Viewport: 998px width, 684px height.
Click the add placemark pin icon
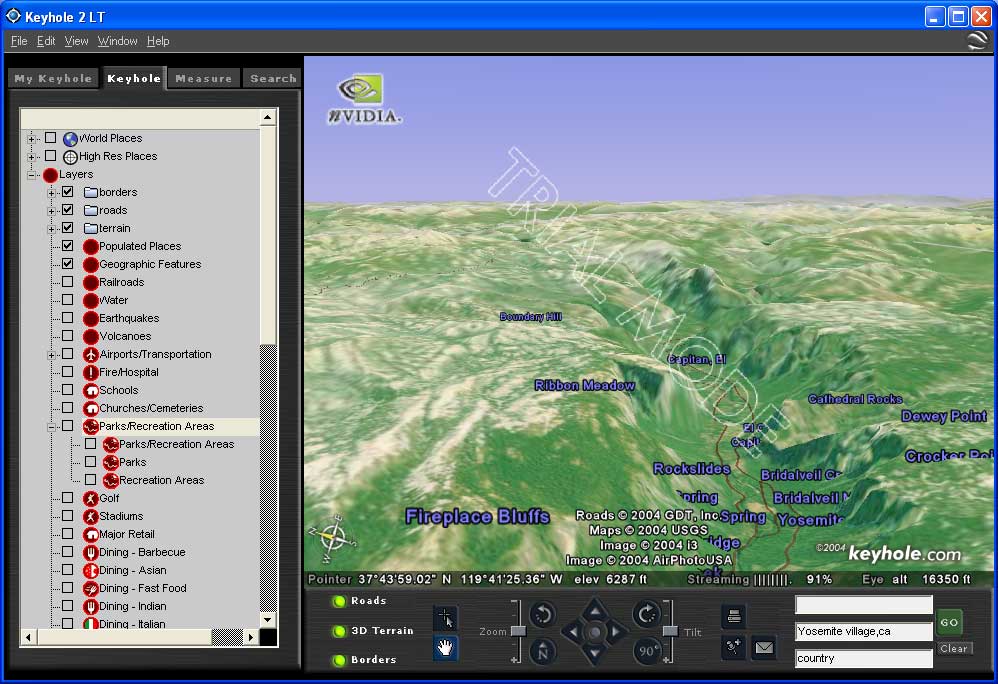coord(734,648)
